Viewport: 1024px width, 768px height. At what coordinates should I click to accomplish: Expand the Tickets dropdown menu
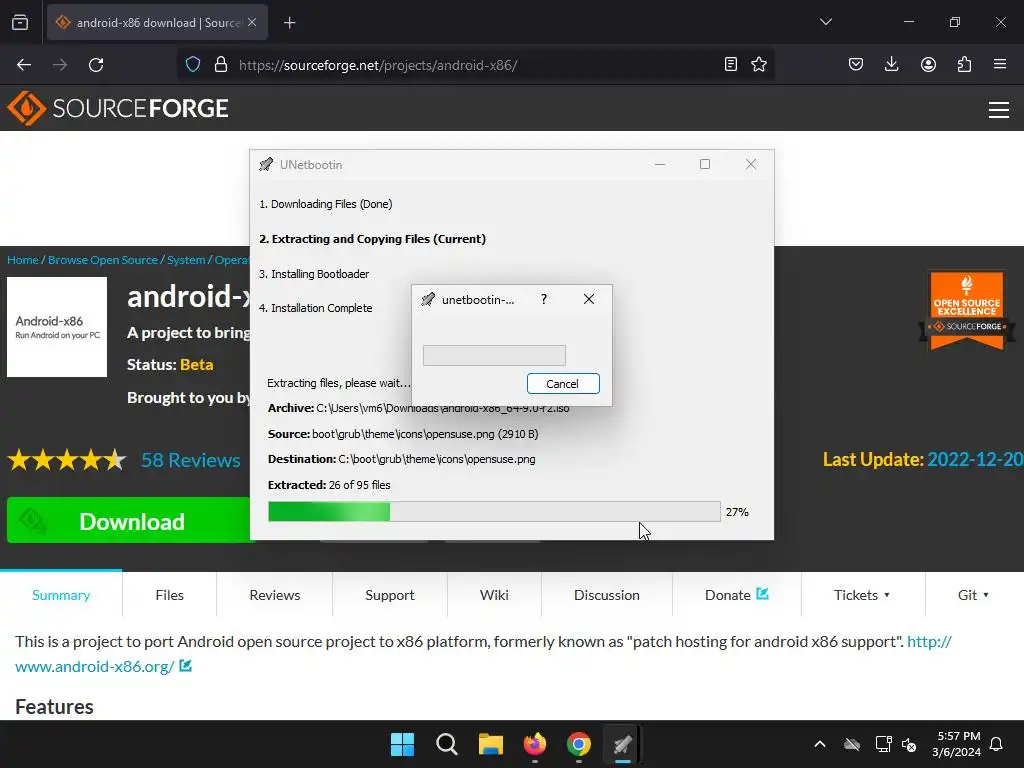pyautogui.click(x=861, y=595)
